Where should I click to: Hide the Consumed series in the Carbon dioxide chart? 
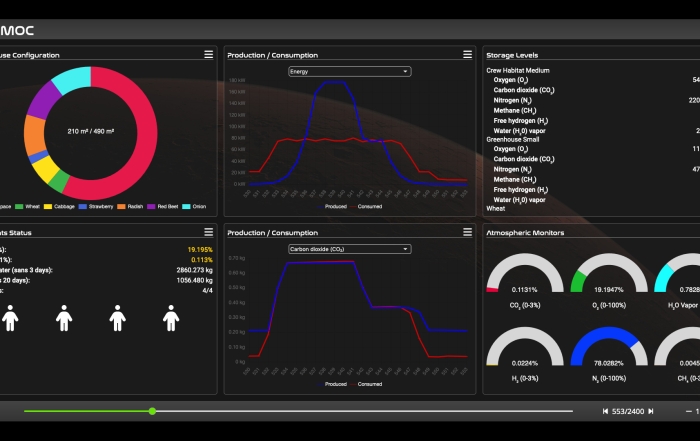click(x=368, y=384)
